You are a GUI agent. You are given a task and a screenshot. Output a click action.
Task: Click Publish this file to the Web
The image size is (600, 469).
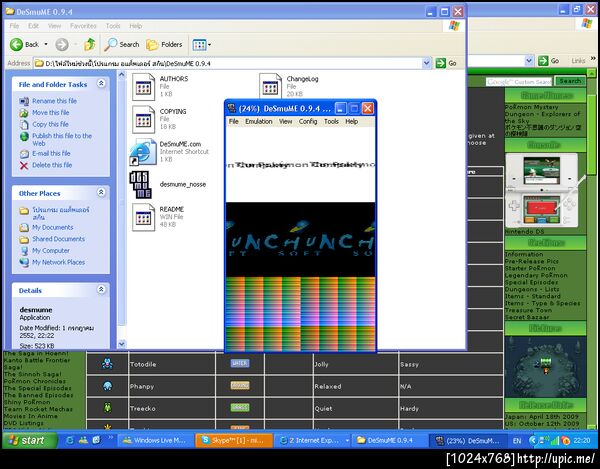[x=62, y=140]
